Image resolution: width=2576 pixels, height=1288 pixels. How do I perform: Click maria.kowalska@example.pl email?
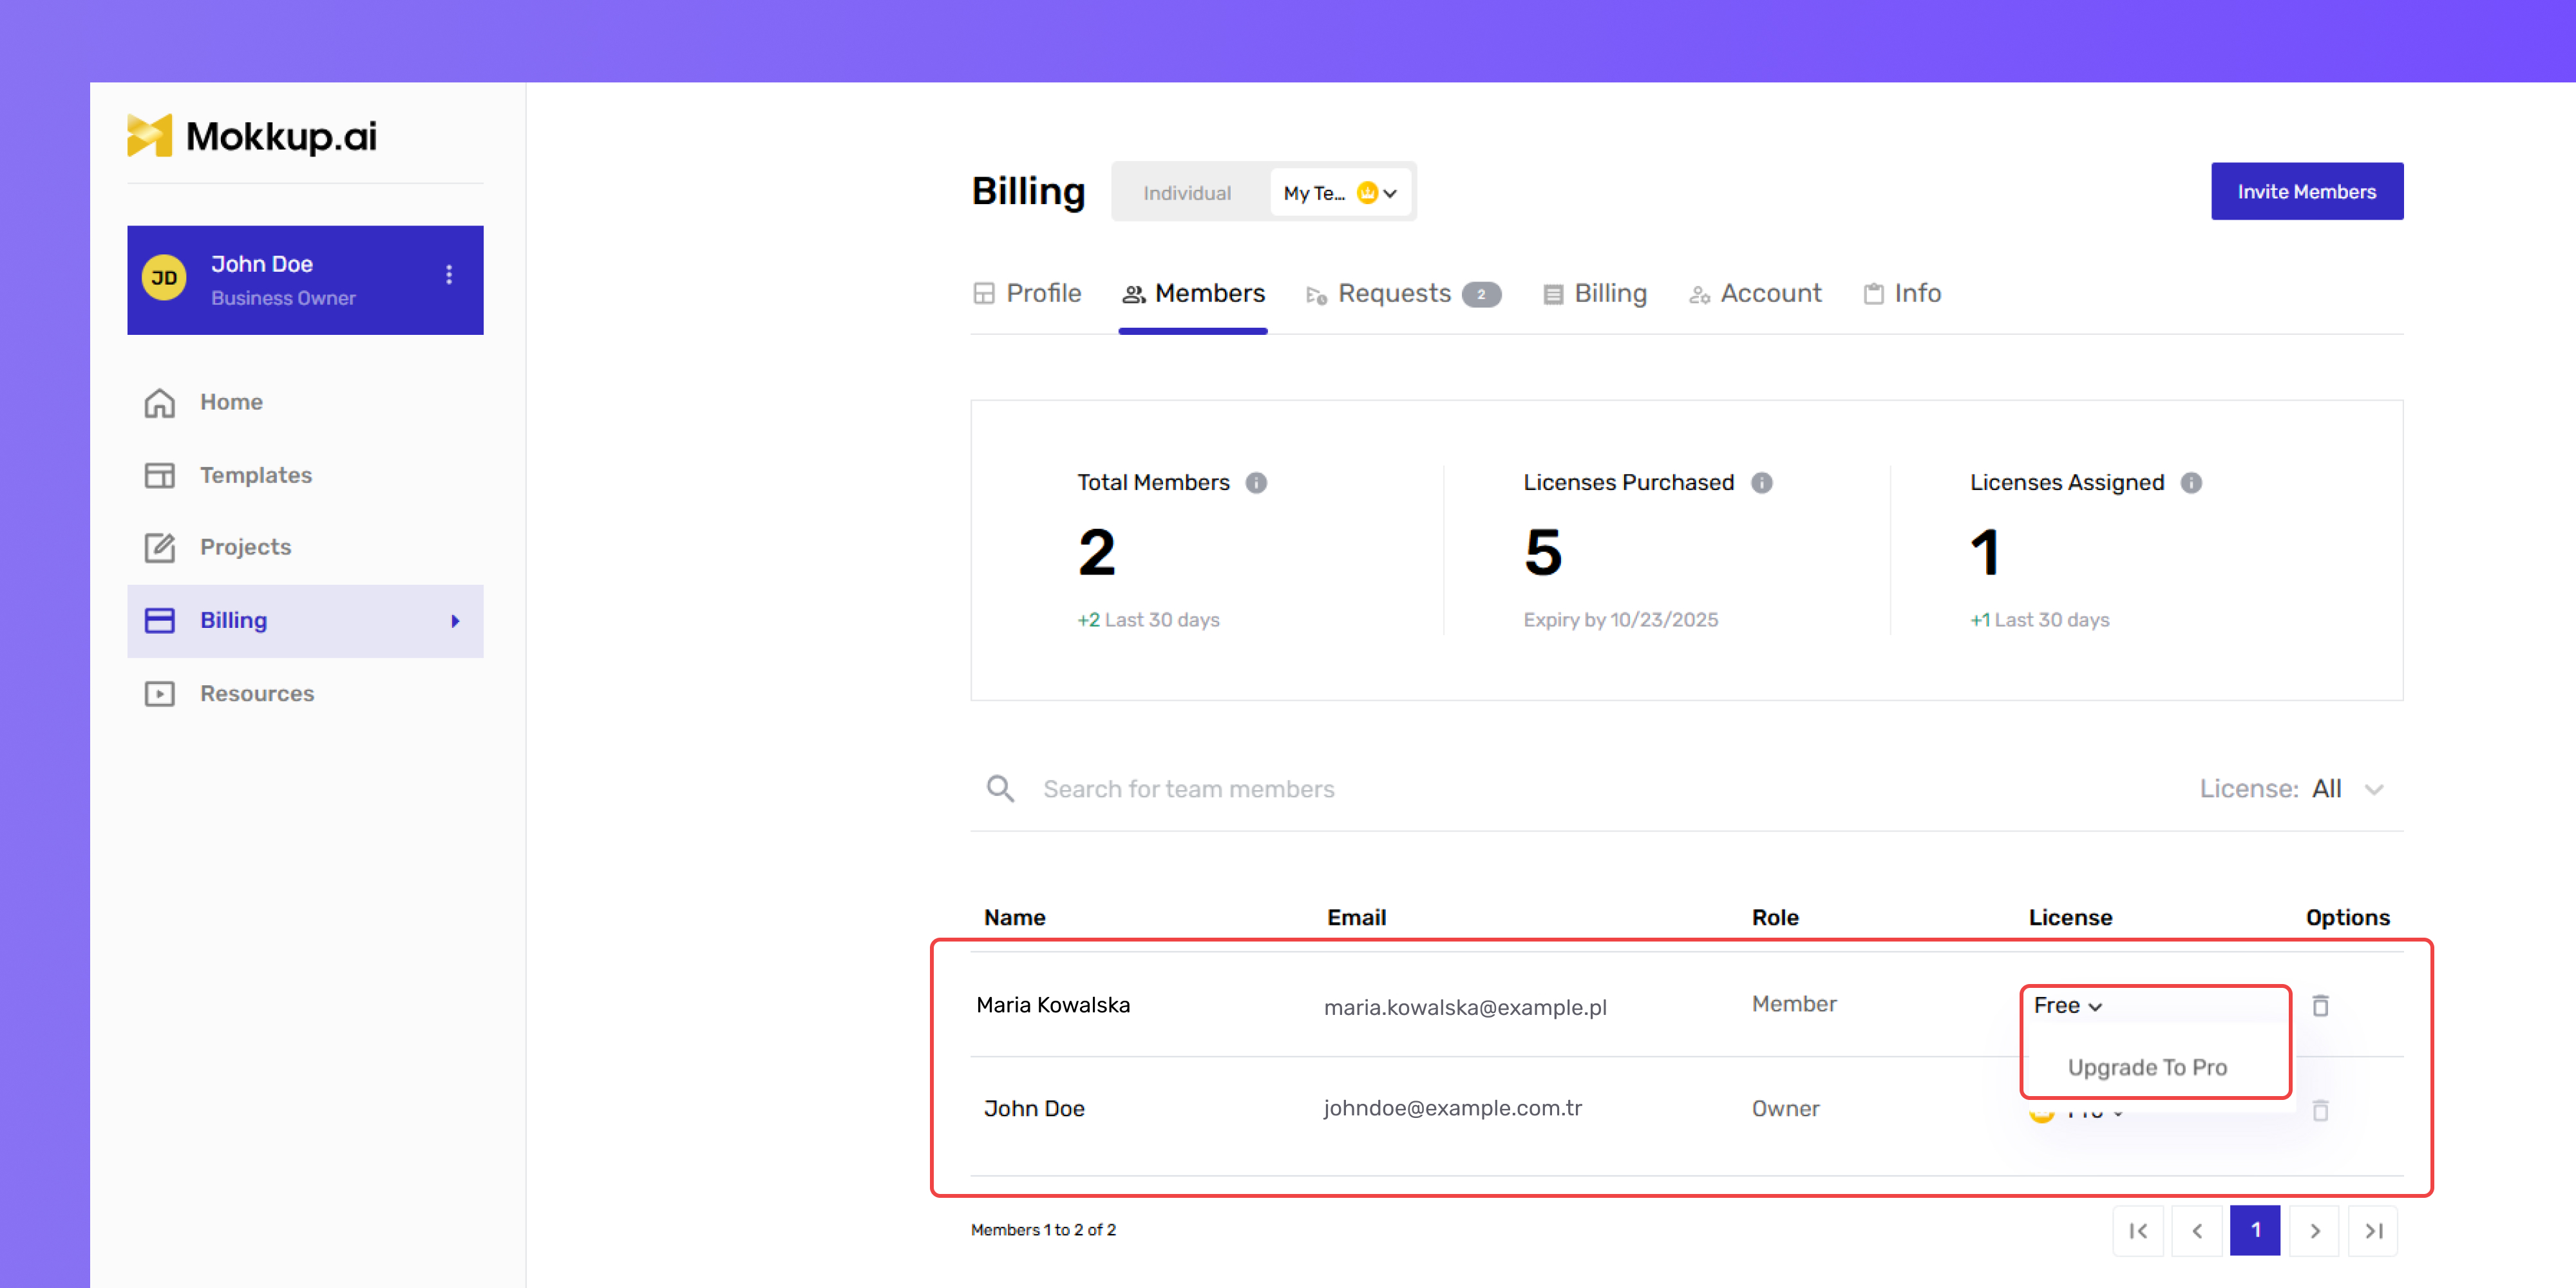pyautogui.click(x=1465, y=1007)
